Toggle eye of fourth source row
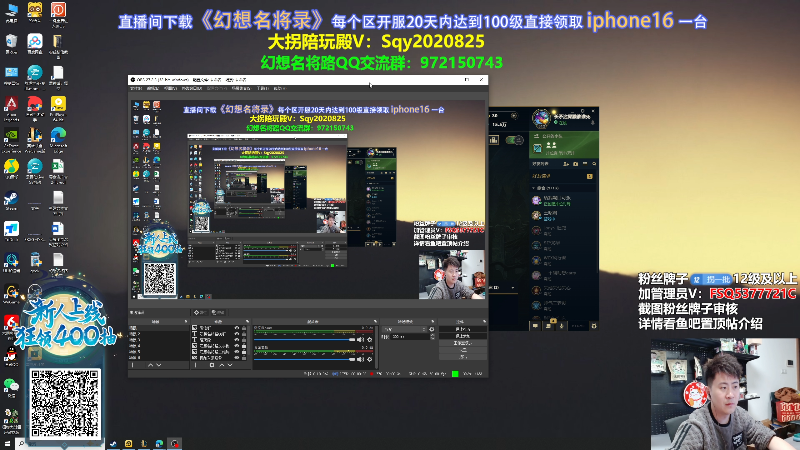800x450 pixels. [237, 346]
